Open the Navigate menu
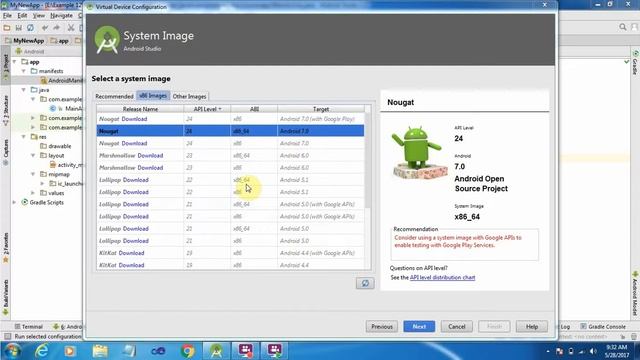 pos(61,16)
